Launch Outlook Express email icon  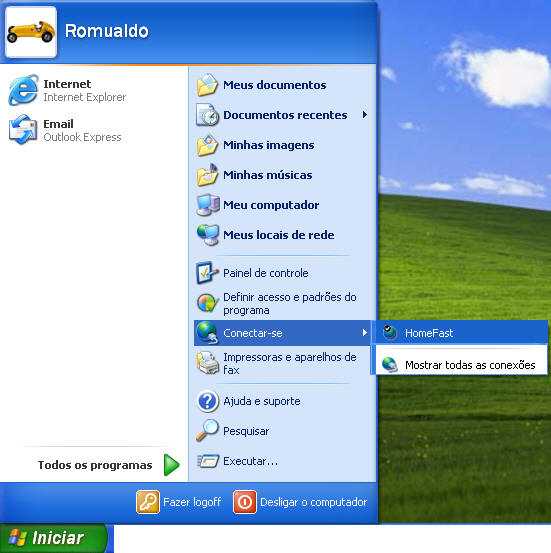point(23,130)
